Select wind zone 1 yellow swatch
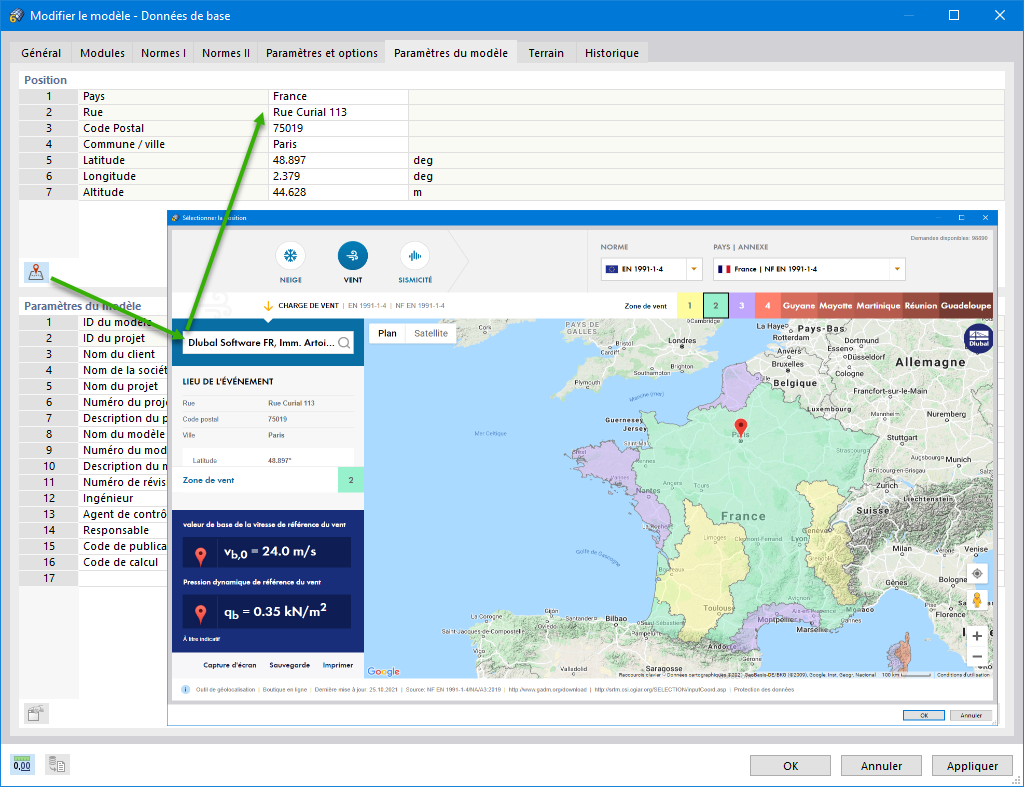This screenshot has width=1024, height=787. point(690,306)
